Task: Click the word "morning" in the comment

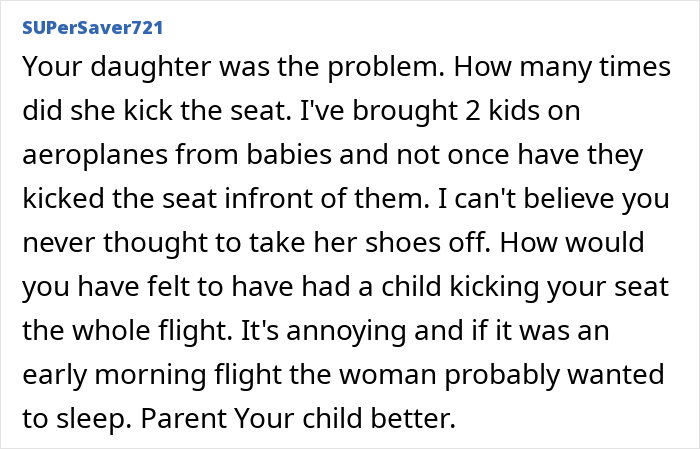Action: 150,376
